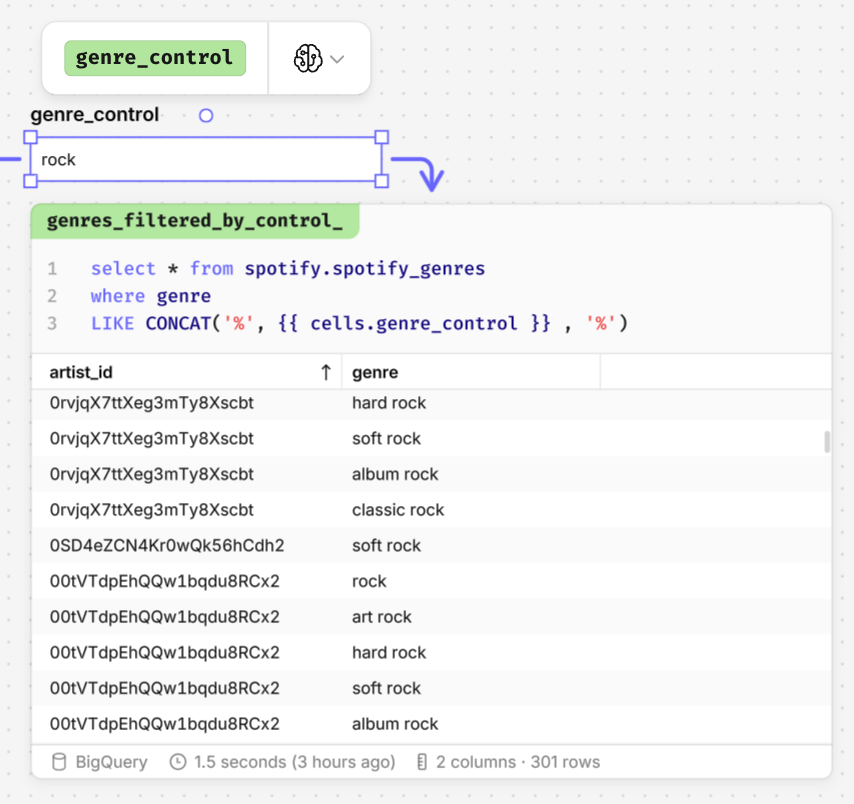Click the clock icon in footer

coord(178,762)
